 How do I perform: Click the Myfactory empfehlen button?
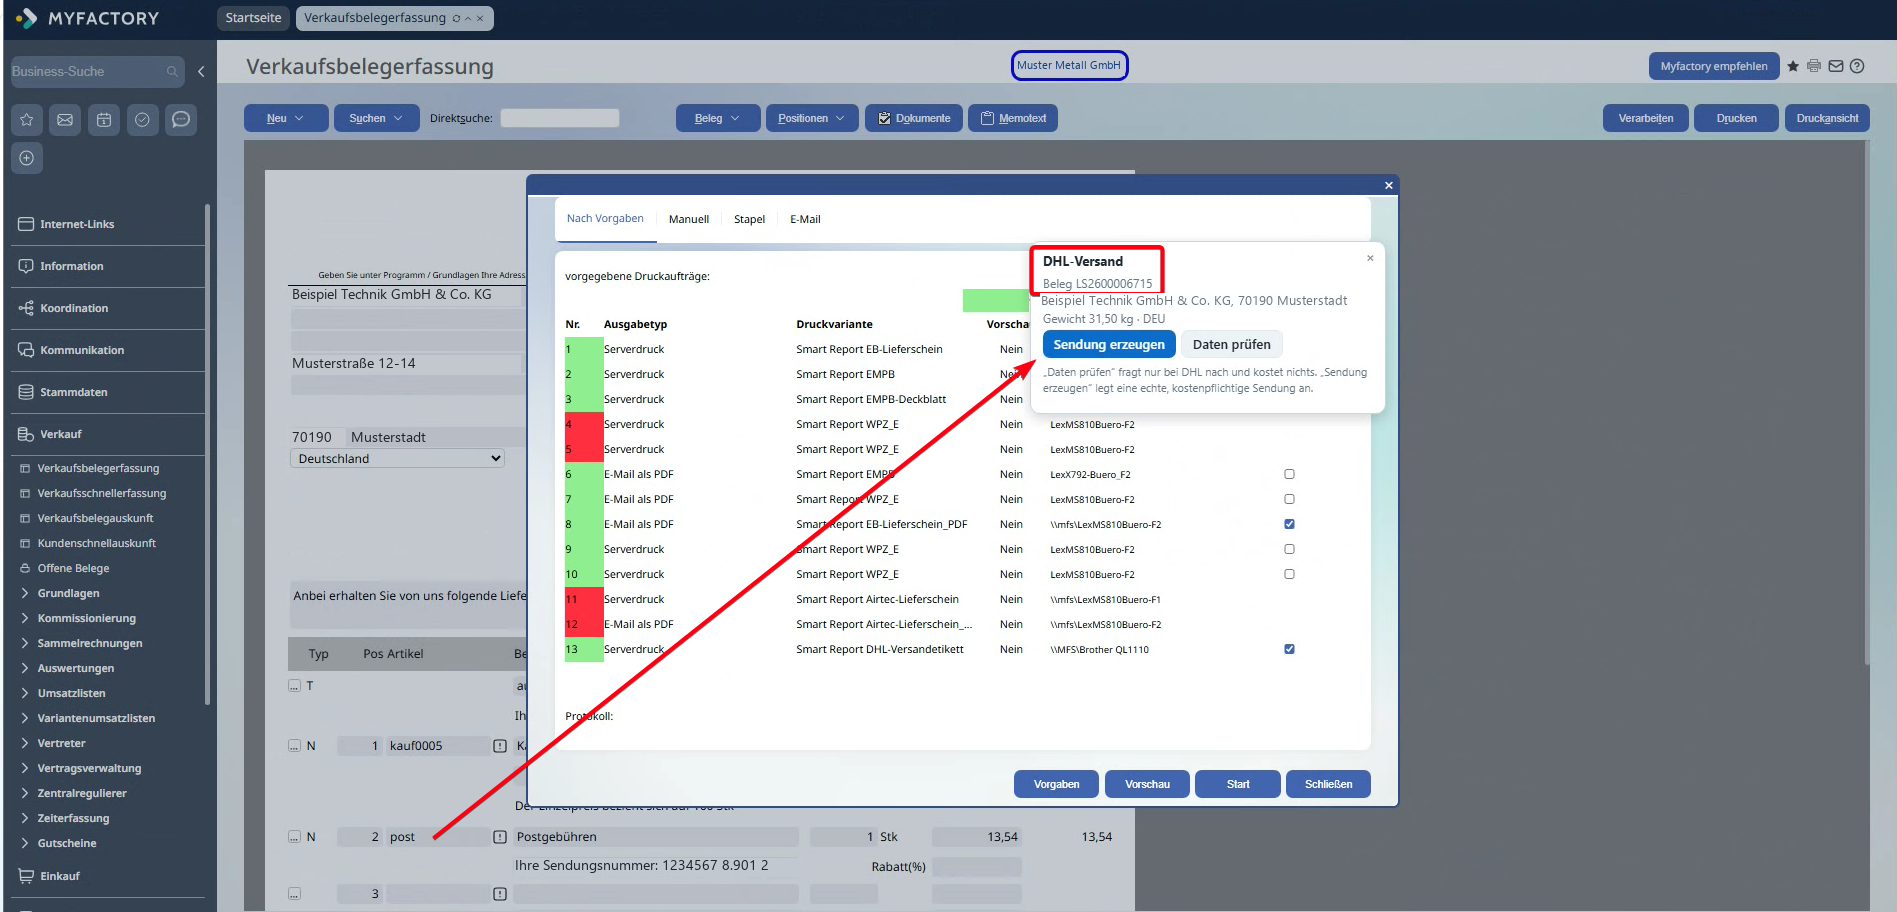click(1714, 66)
